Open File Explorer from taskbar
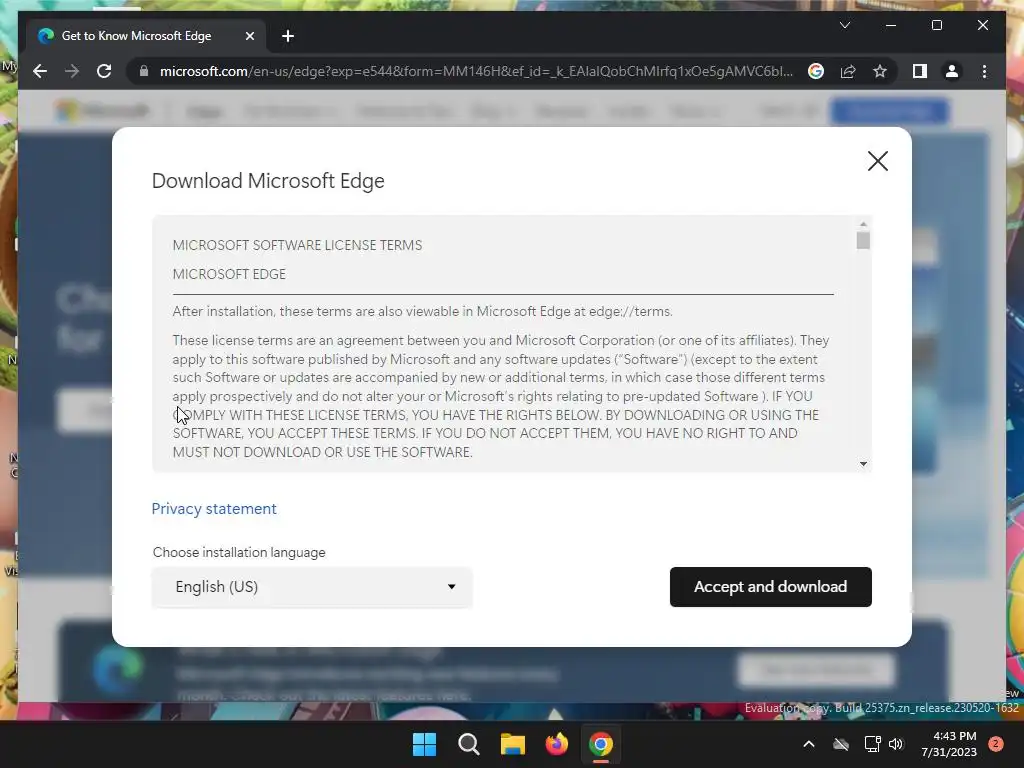The width and height of the screenshot is (1024, 768). 513,744
